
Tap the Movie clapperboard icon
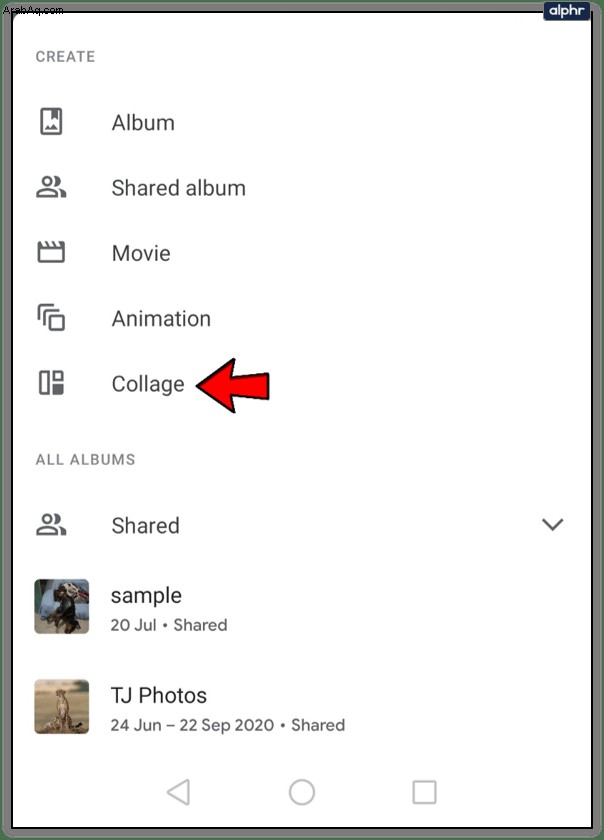pyautogui.click(x=51, y=252)
